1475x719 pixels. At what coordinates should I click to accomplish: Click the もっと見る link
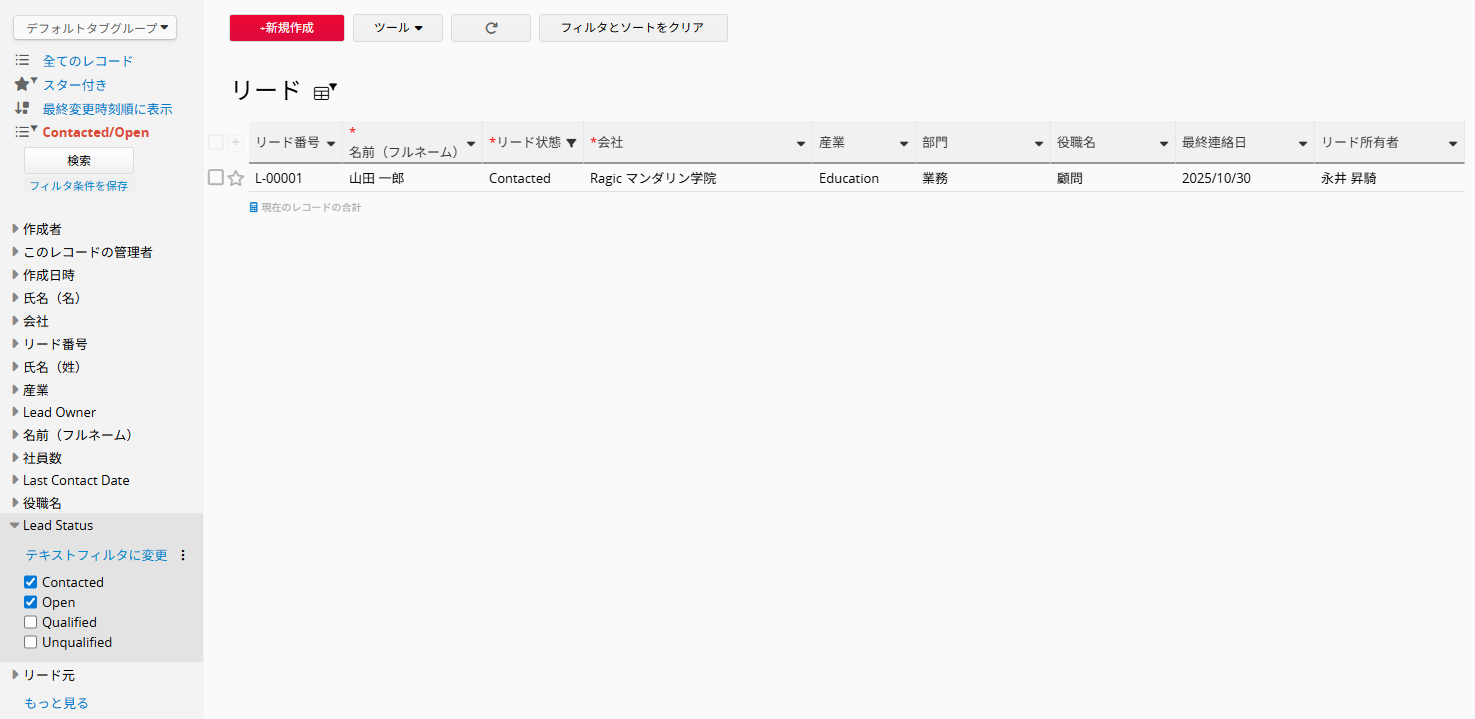pos(56,703)
